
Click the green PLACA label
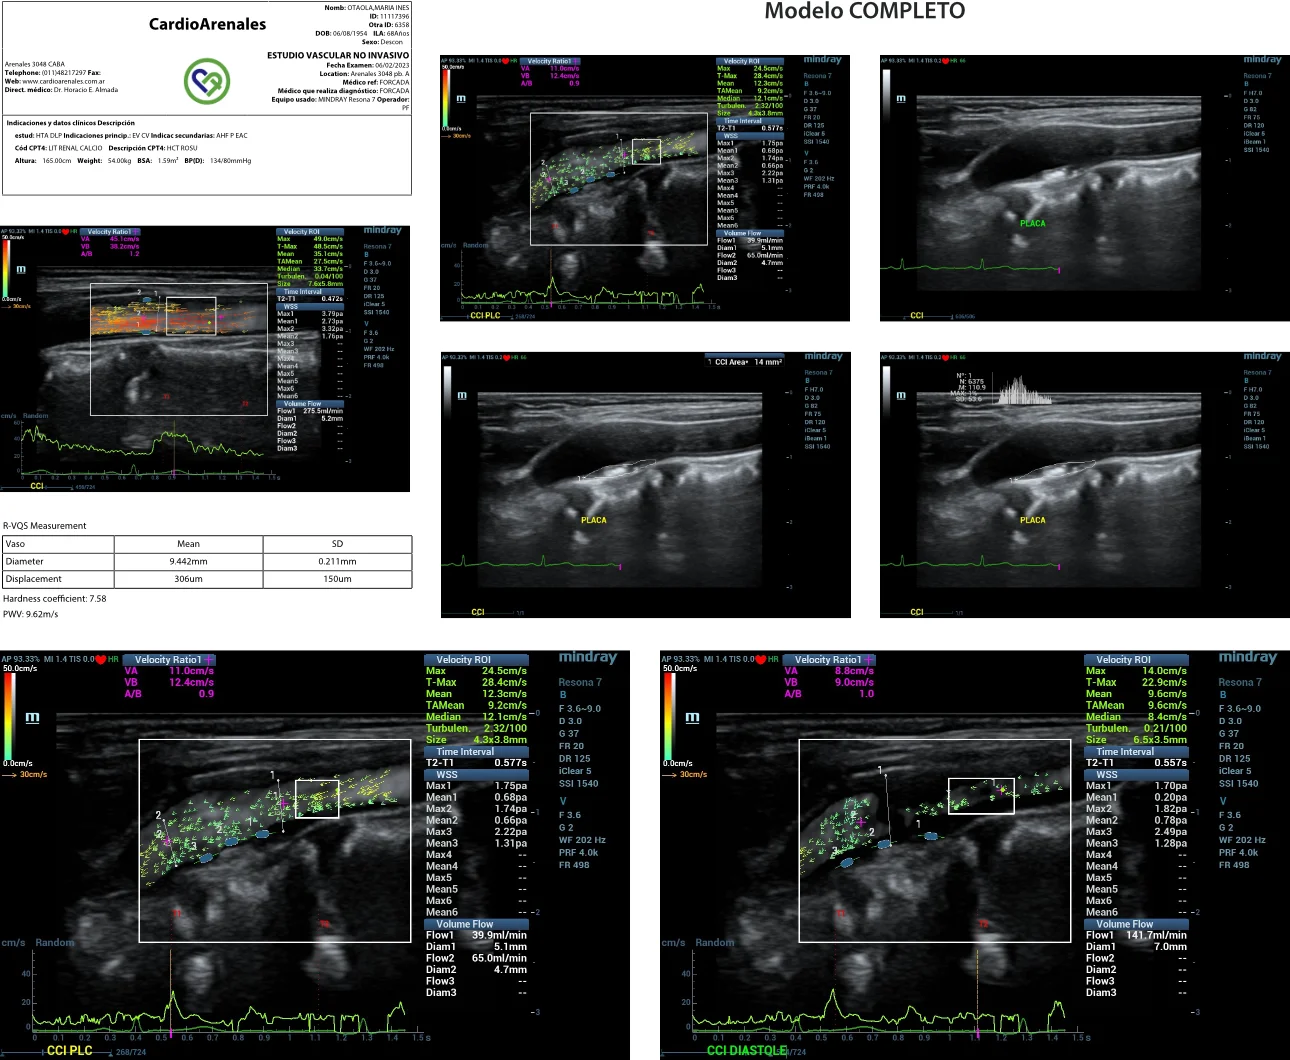[1033, 223]
